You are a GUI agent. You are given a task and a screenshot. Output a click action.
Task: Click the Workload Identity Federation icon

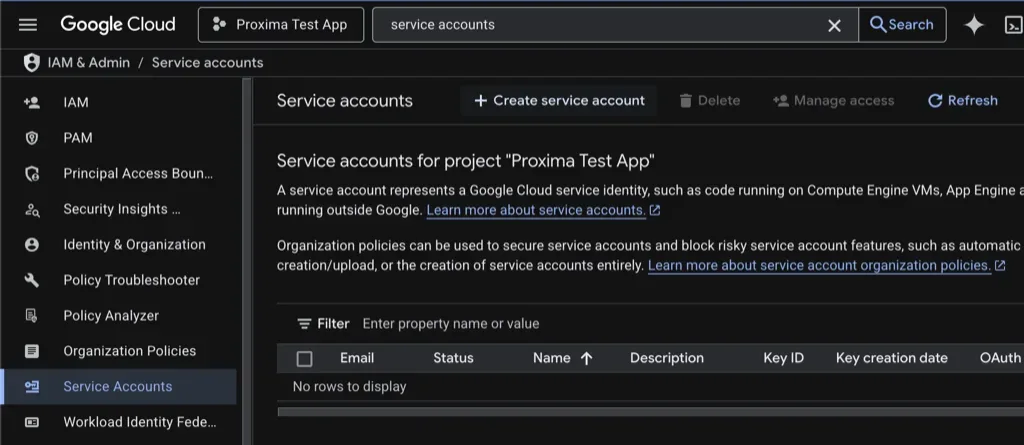[31, 422]
